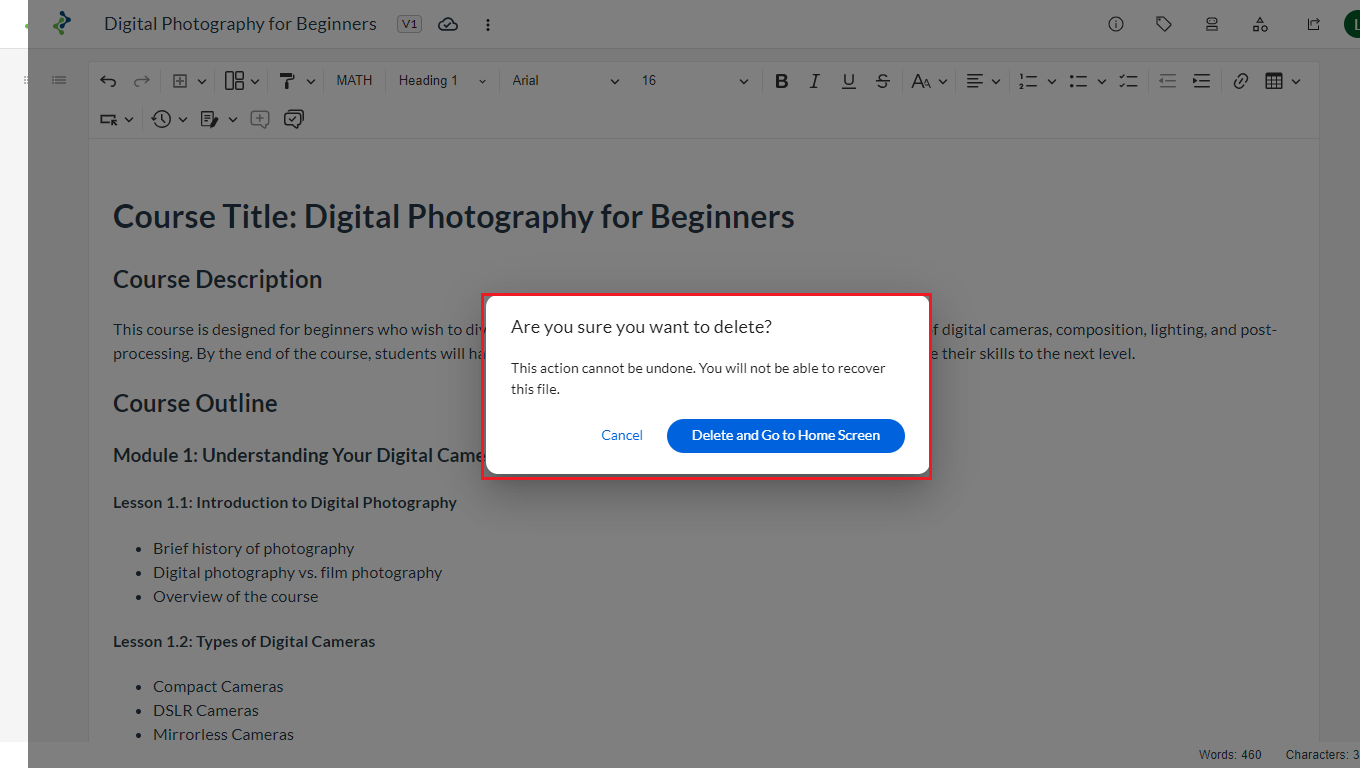Image resolution: width=1360 pixels, height=768 pixels.
Task: Cancel the delete confirmation dialog
Action: pyautogui.click(x=622, y=436)
